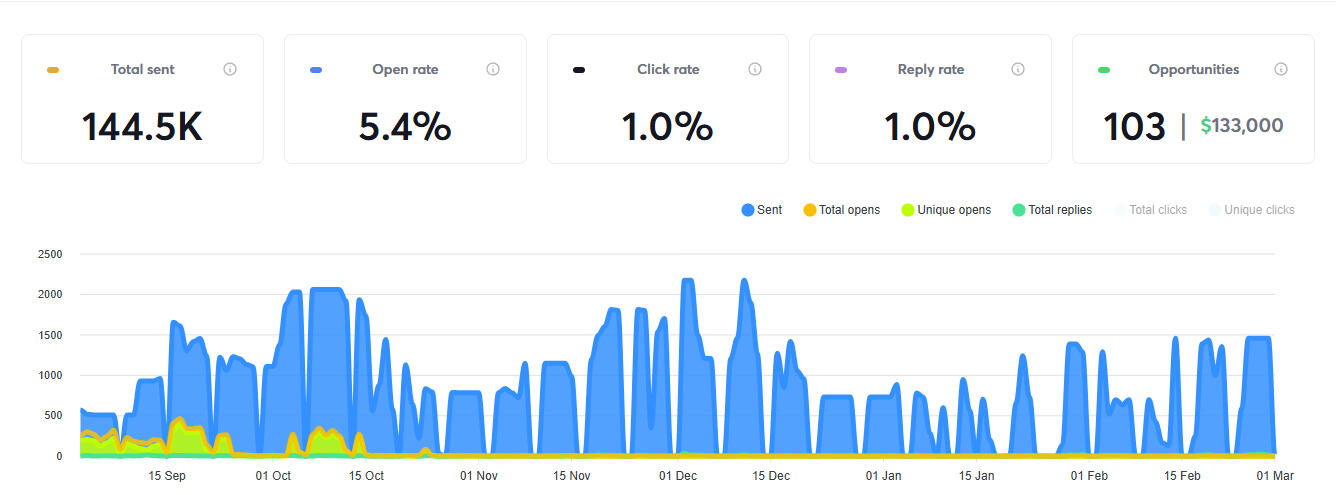
Task: Click info icon on Total sent card
Action: (x=230, y=70)
